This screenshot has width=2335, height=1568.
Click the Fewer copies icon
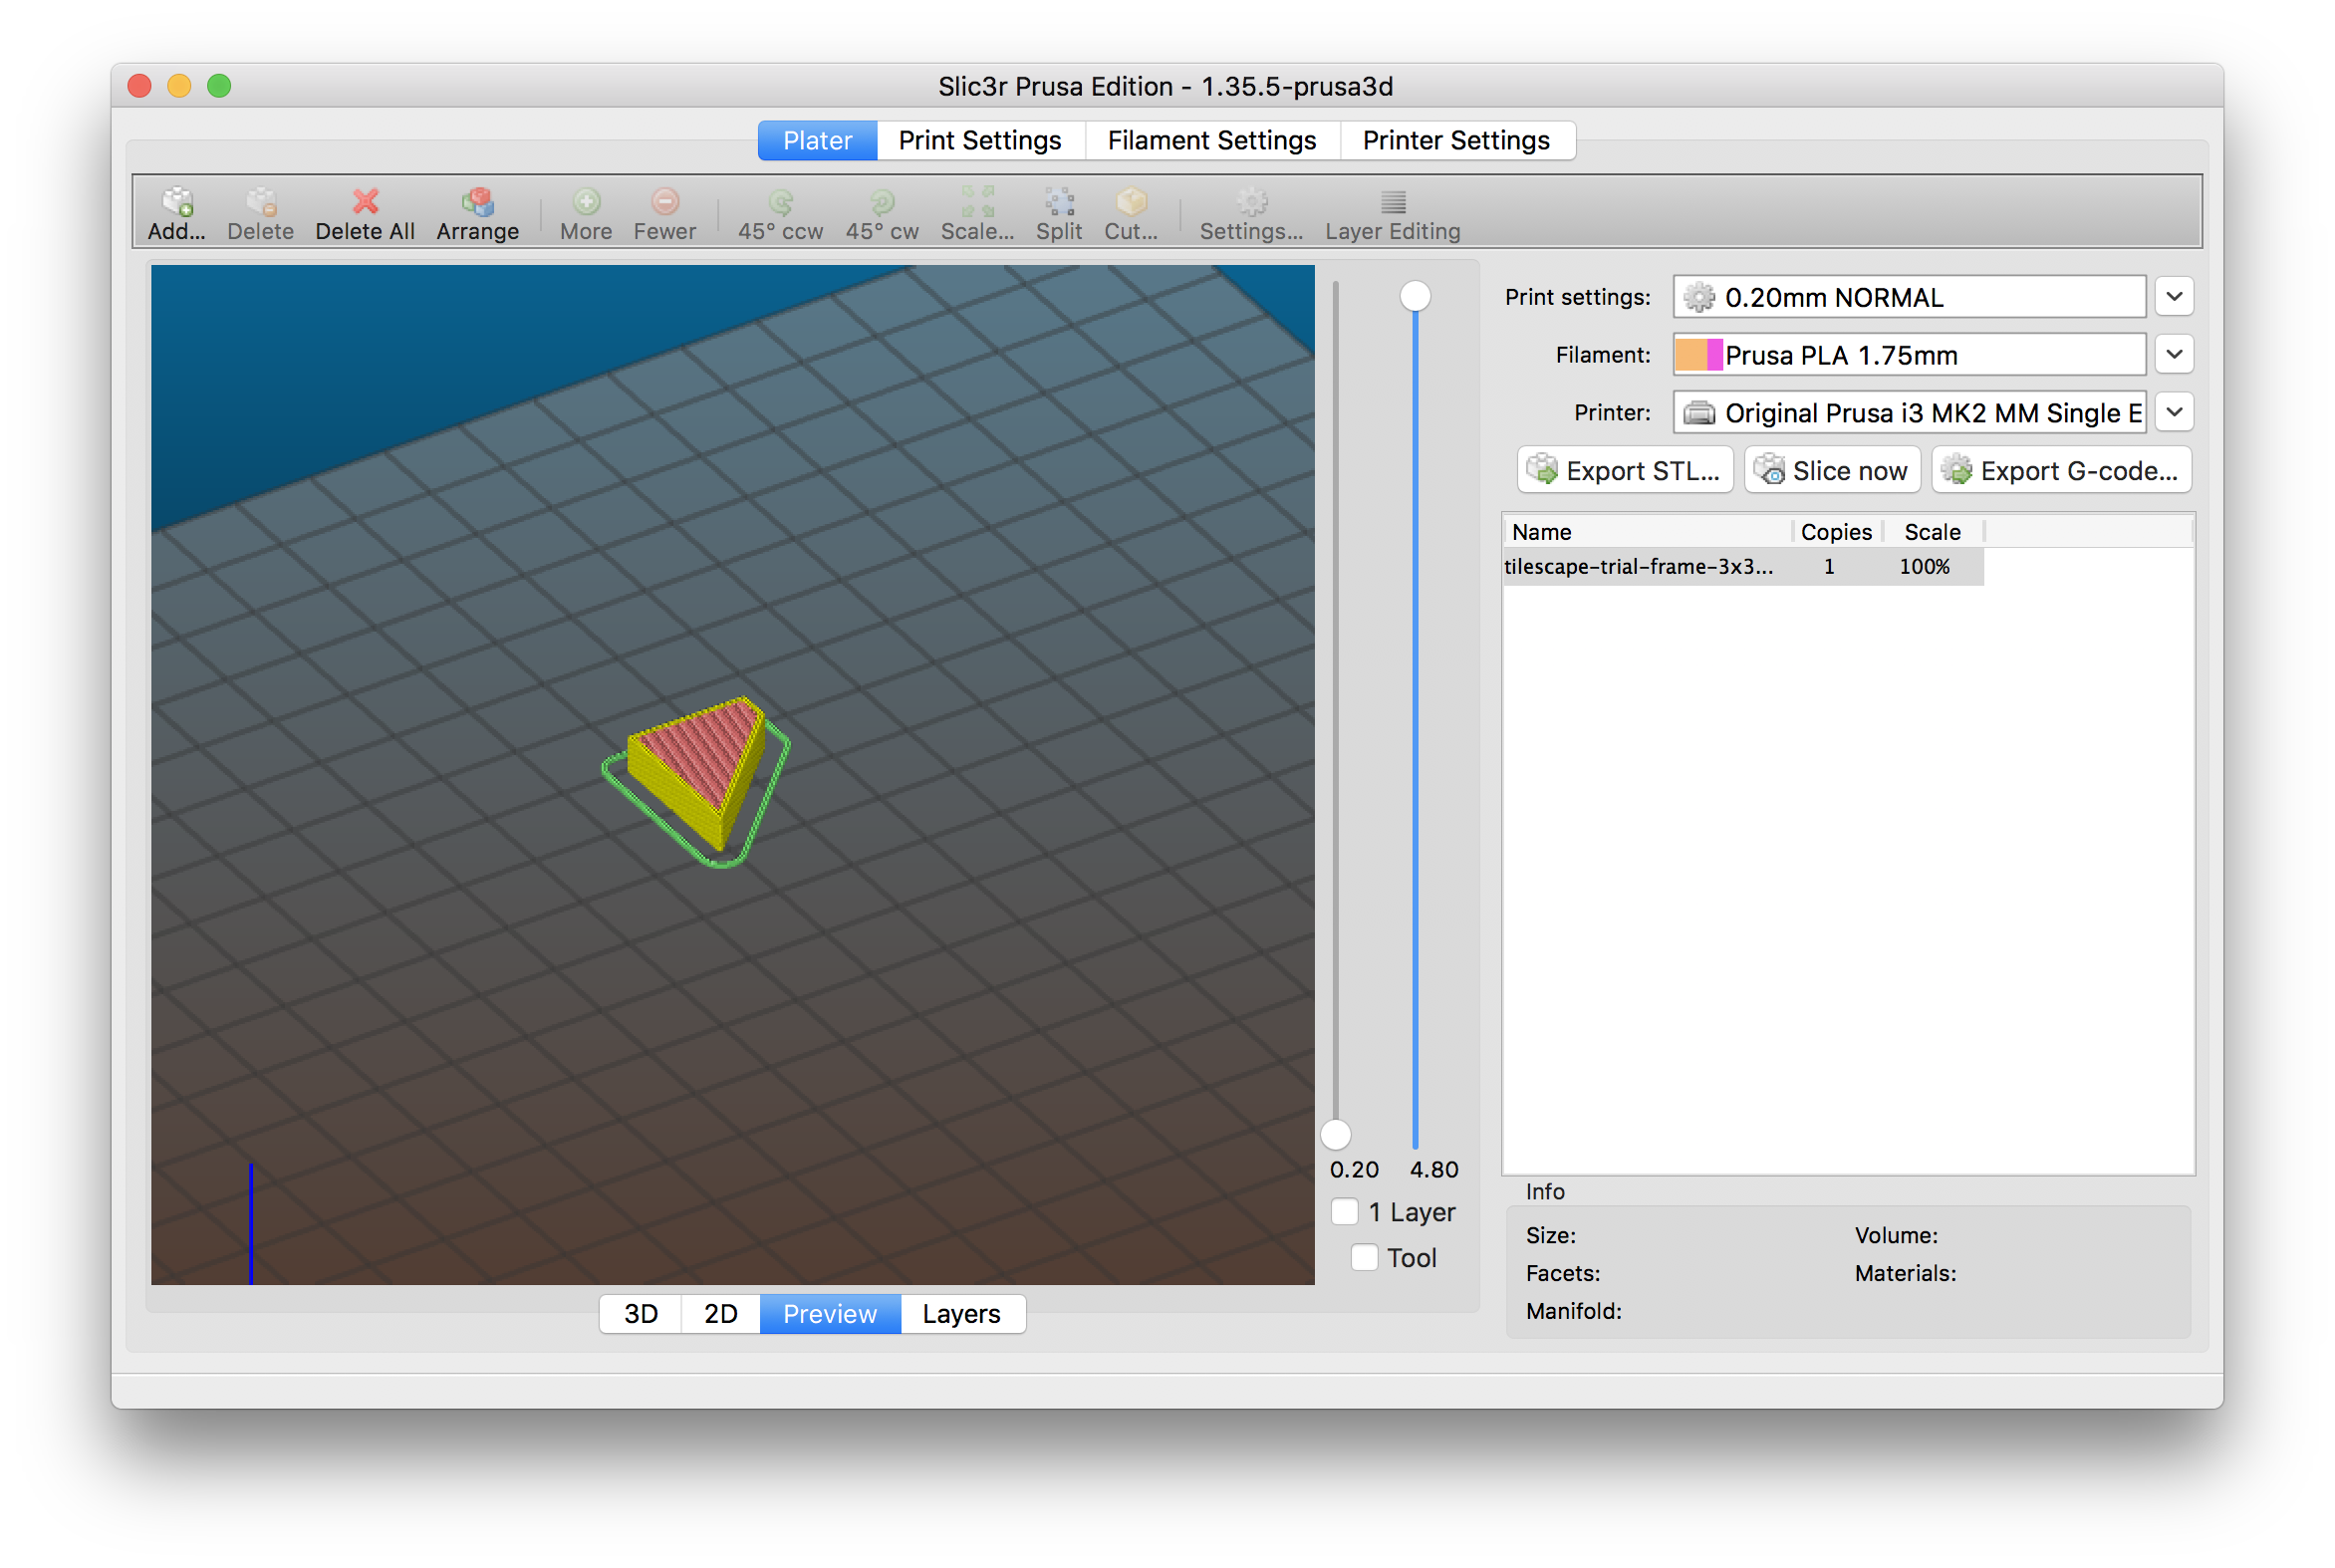click(665, 202)
